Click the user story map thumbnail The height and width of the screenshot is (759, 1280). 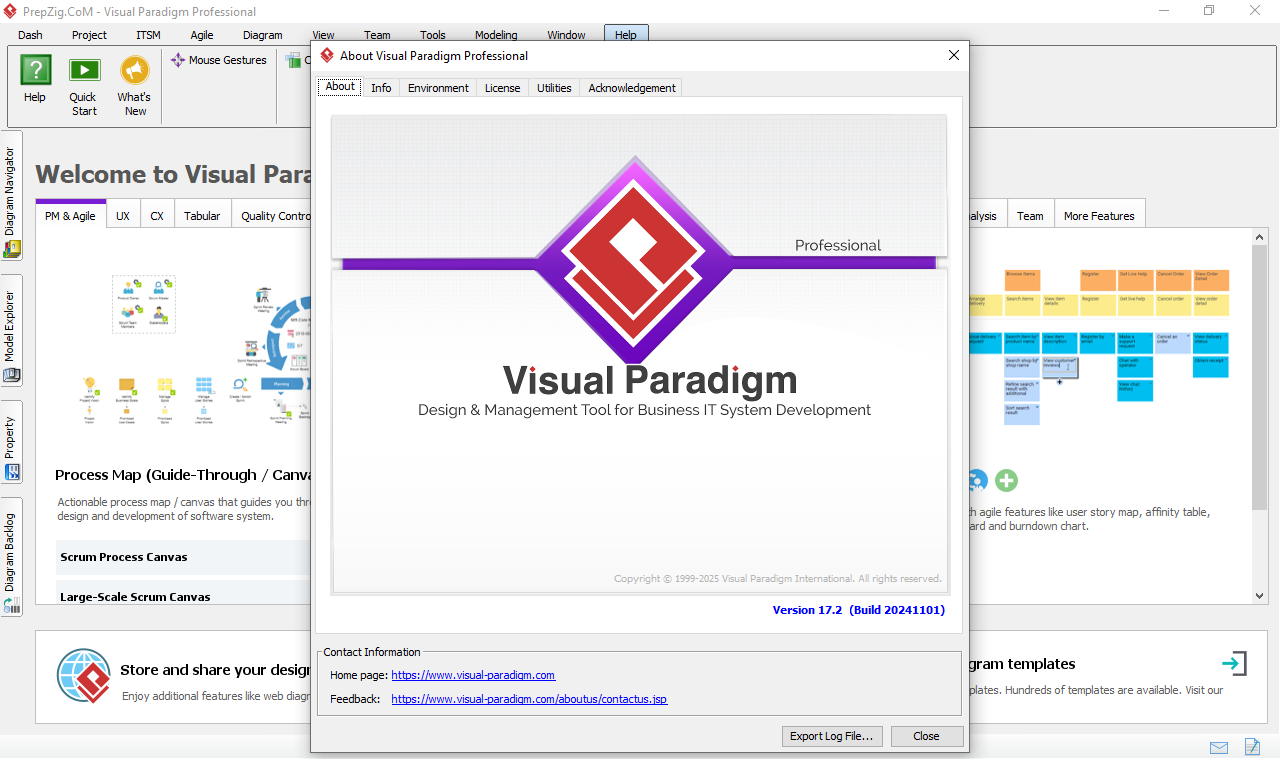1099,346
